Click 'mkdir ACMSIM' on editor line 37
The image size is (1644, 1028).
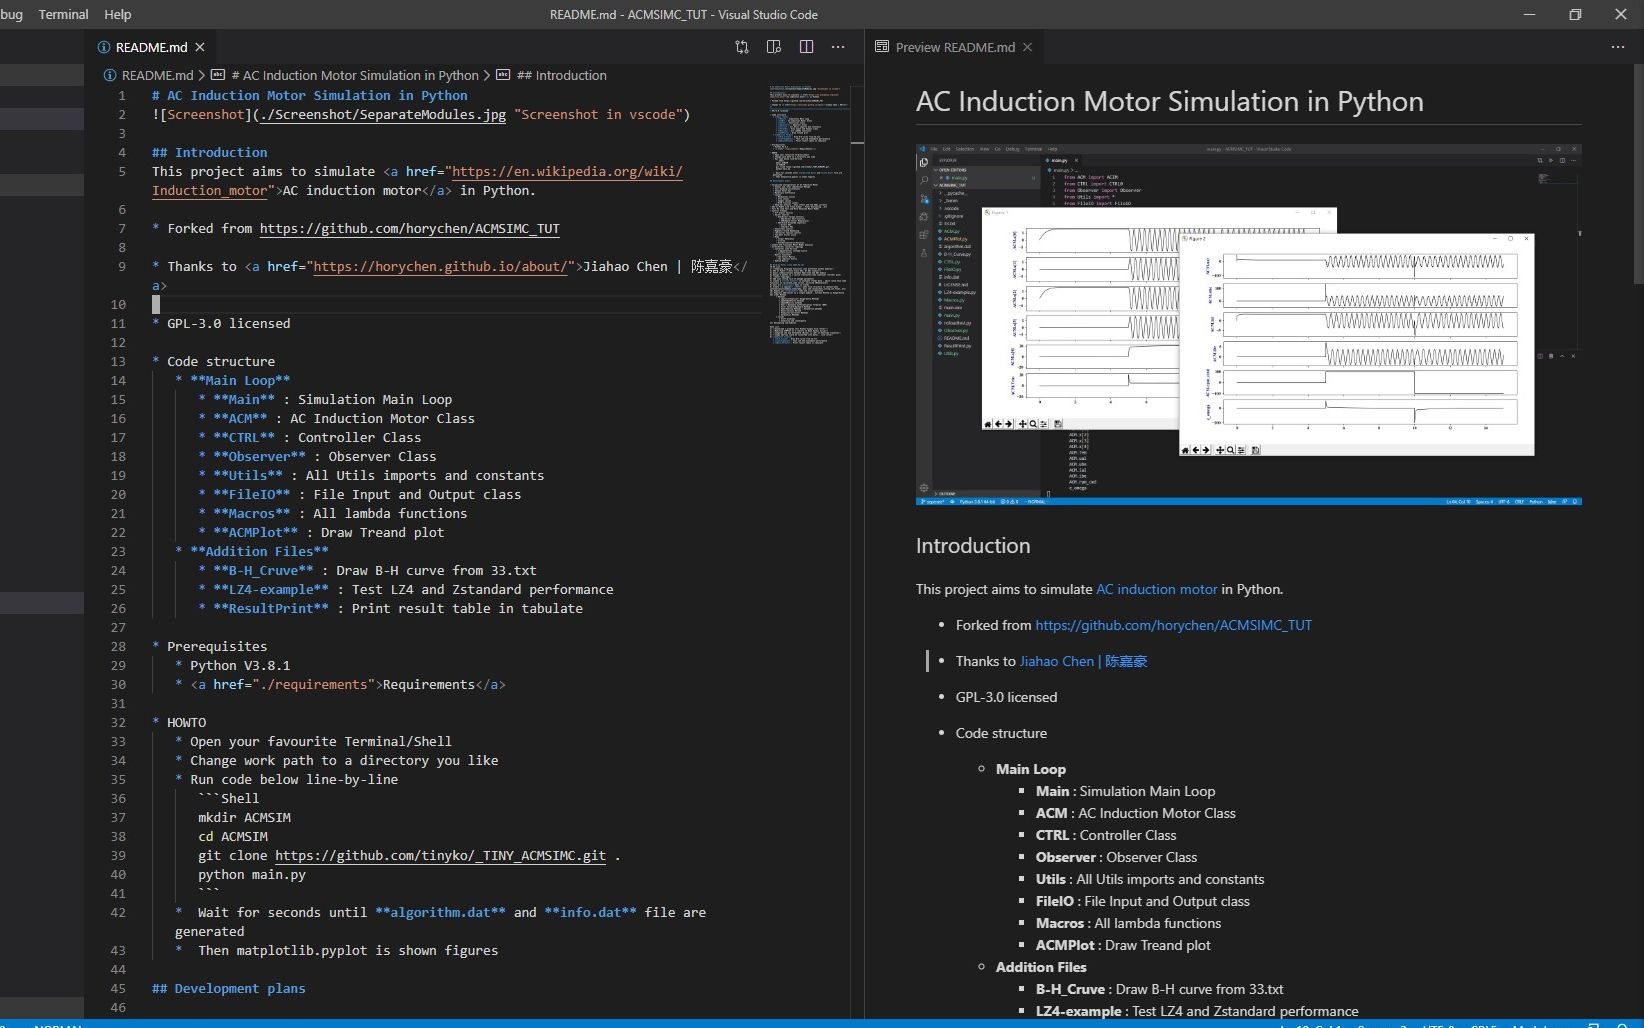tap(244, 817)
